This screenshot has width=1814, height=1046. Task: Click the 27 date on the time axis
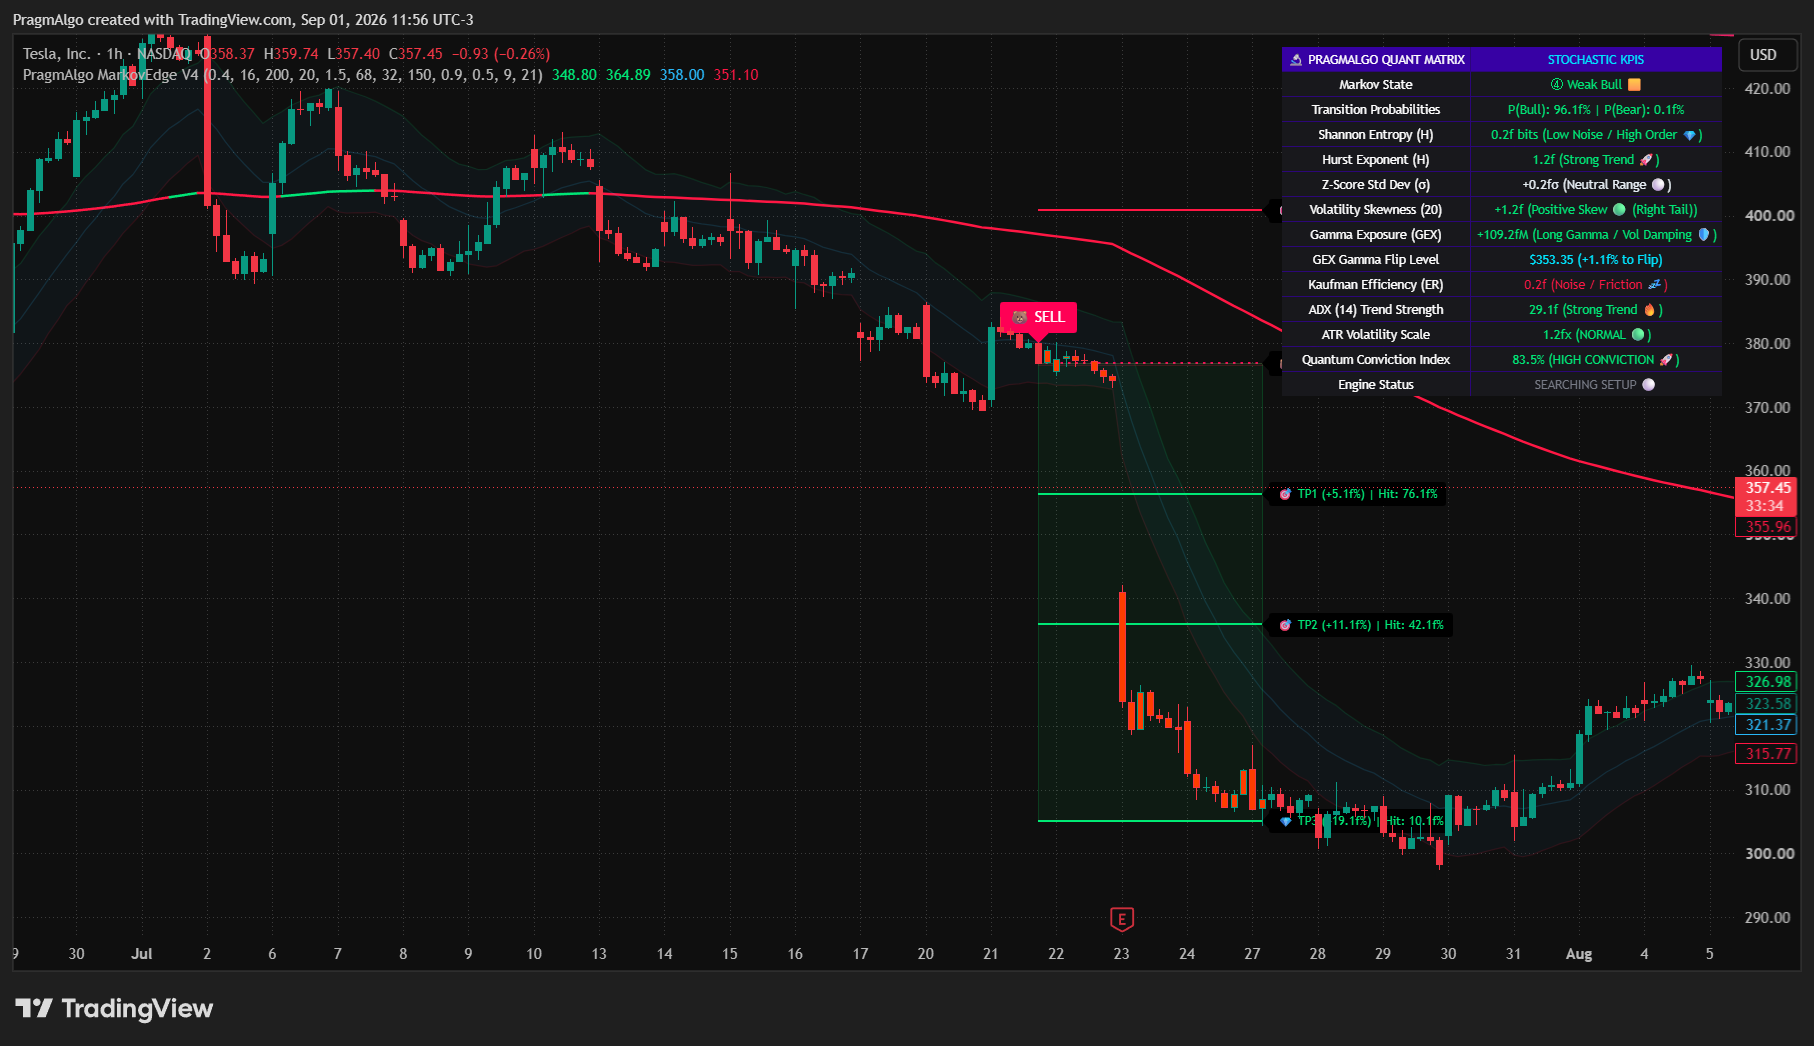[1252, 954]
